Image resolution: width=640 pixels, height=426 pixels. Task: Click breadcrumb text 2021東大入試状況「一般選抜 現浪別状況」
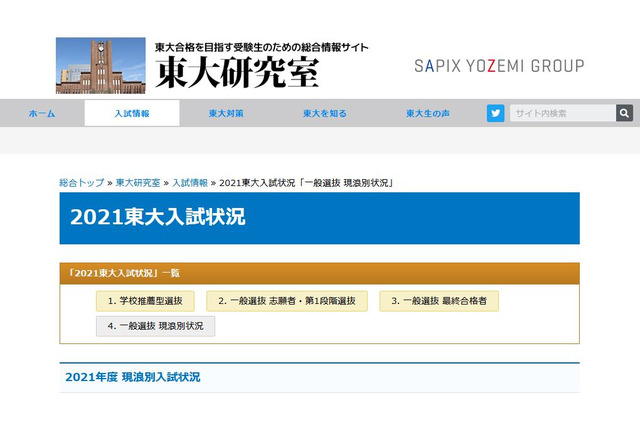click(307, 183)
